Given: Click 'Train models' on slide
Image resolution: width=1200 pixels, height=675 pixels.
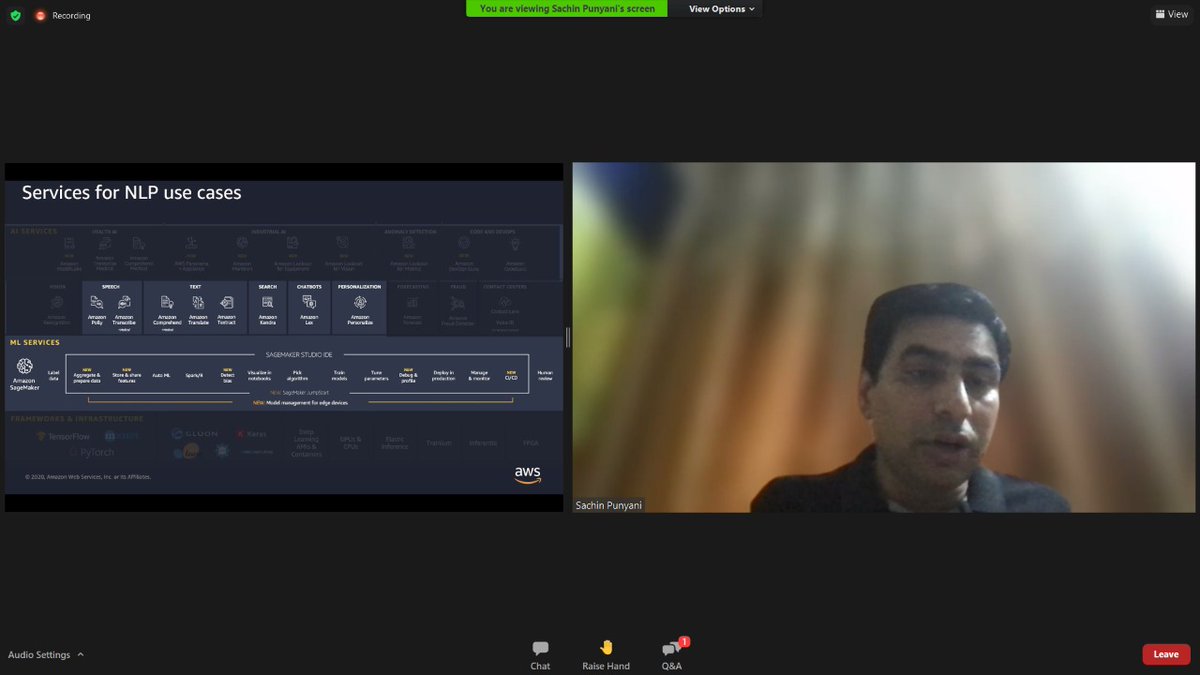Looking at the screenshot, I should [x=339, y=376].
